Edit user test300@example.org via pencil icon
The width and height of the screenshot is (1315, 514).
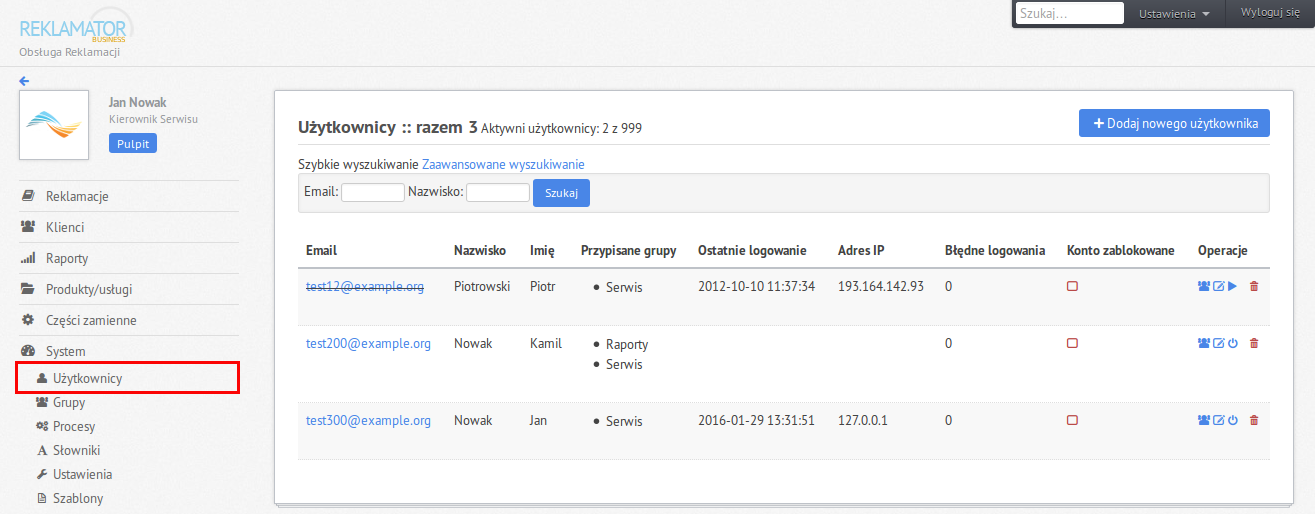1219,420
